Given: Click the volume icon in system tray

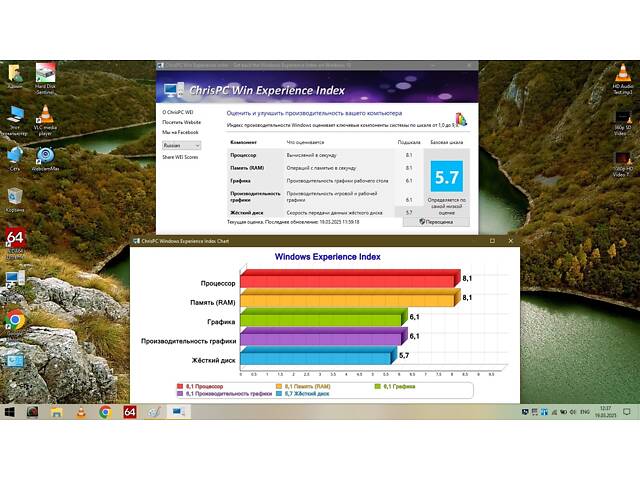Looking at the screenshot, I should [573, 412].
